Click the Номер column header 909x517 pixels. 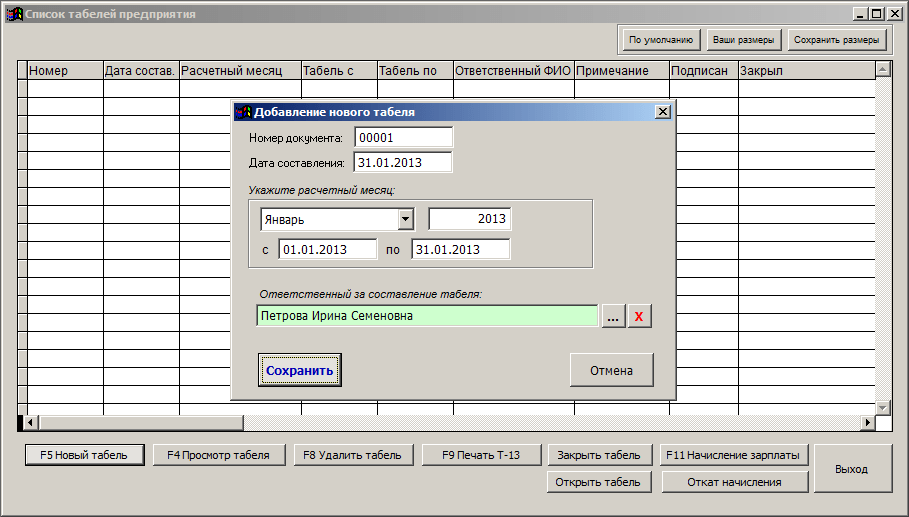pos(66,71)
